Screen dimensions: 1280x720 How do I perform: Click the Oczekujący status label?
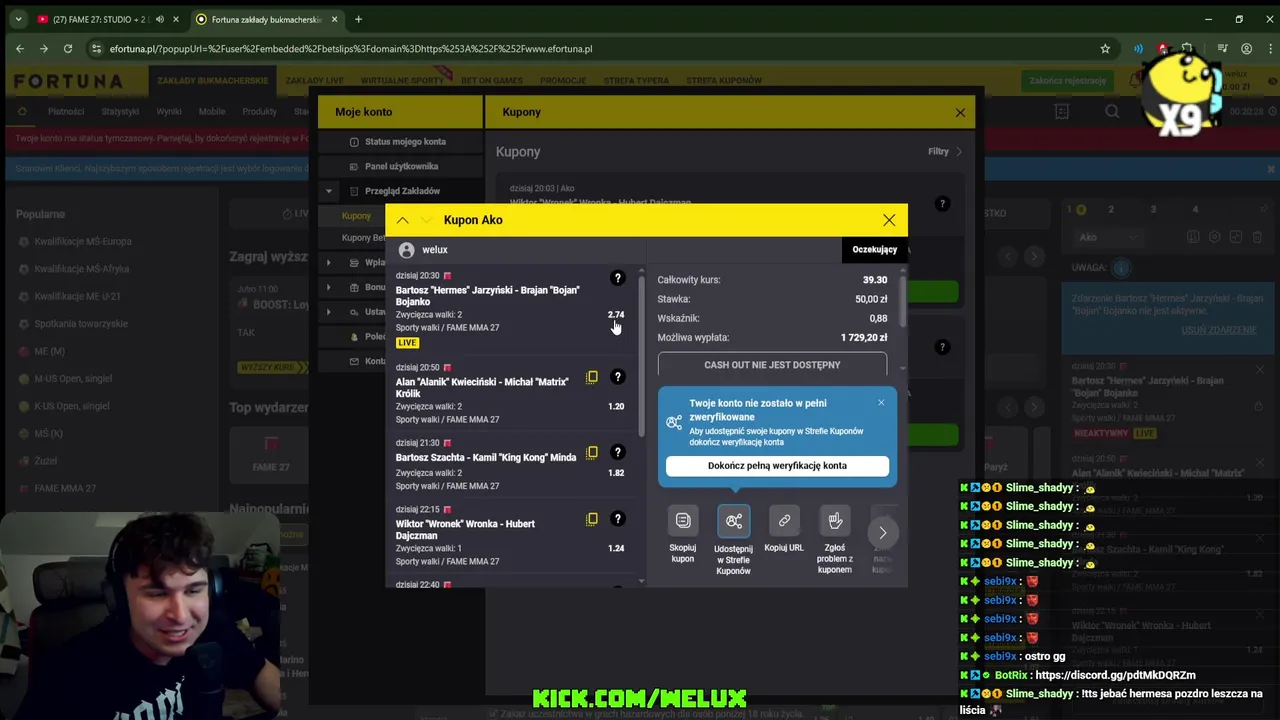click(x=875, y=250)
